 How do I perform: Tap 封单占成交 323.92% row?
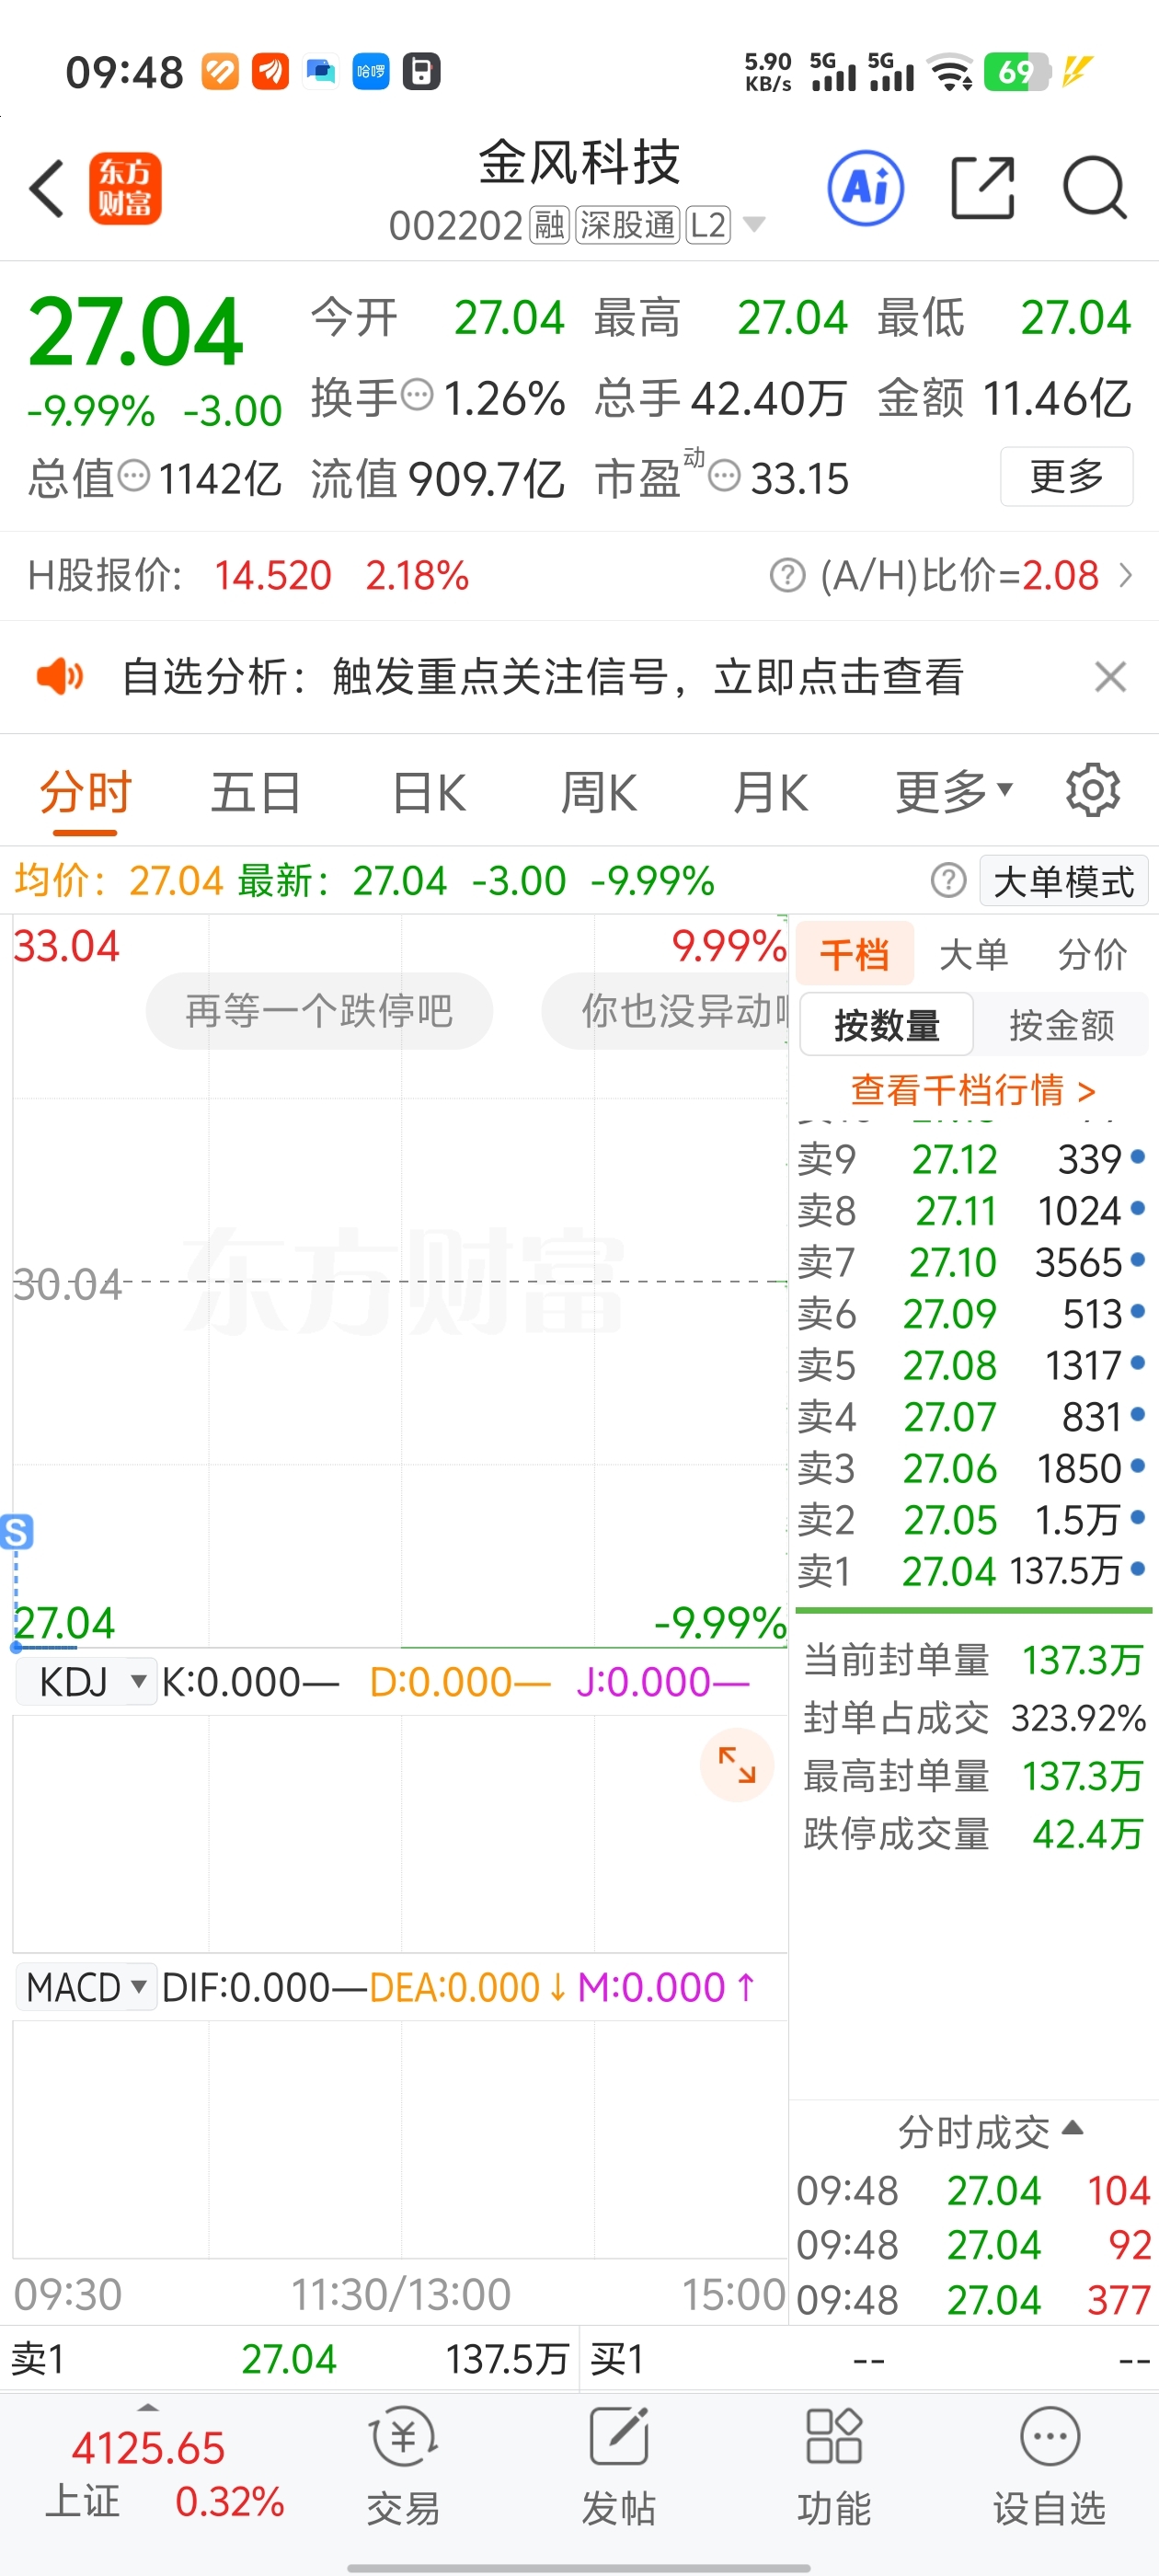pyautogui.click(x=973, y=1718)
